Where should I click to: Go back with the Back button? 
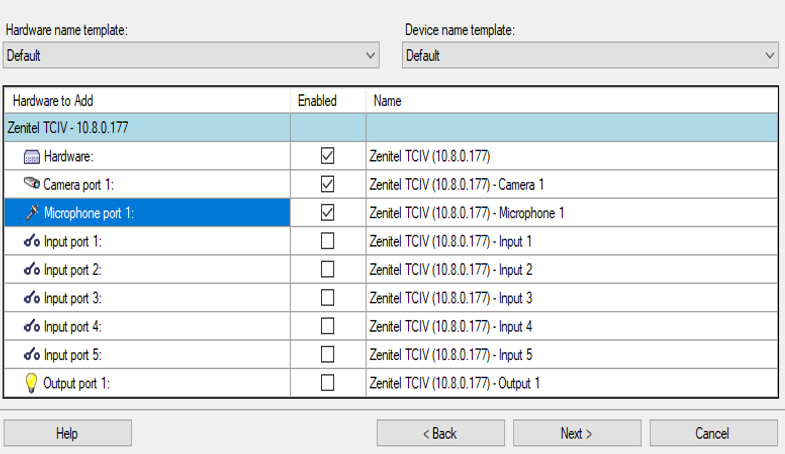click(440, 433)
